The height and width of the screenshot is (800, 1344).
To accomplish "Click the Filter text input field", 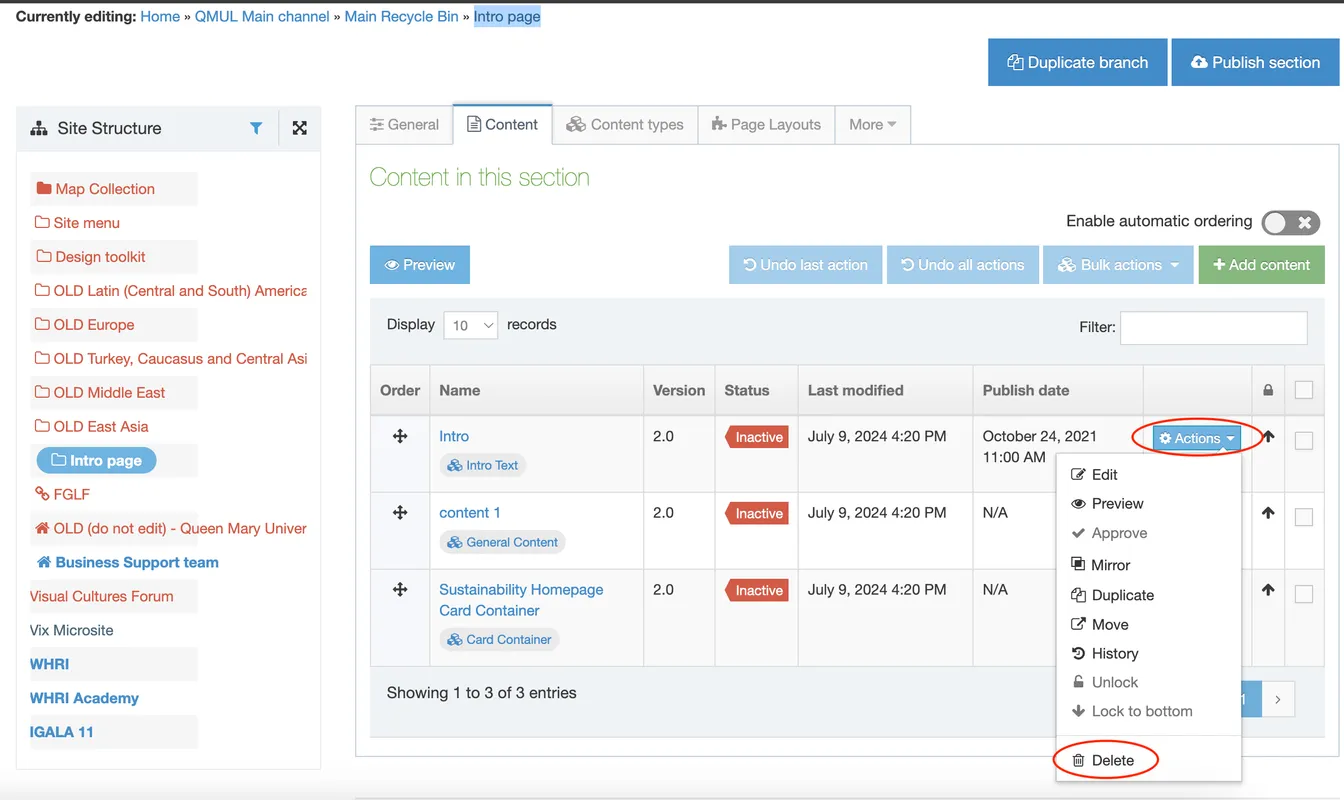I will [x=1214, y=328].
